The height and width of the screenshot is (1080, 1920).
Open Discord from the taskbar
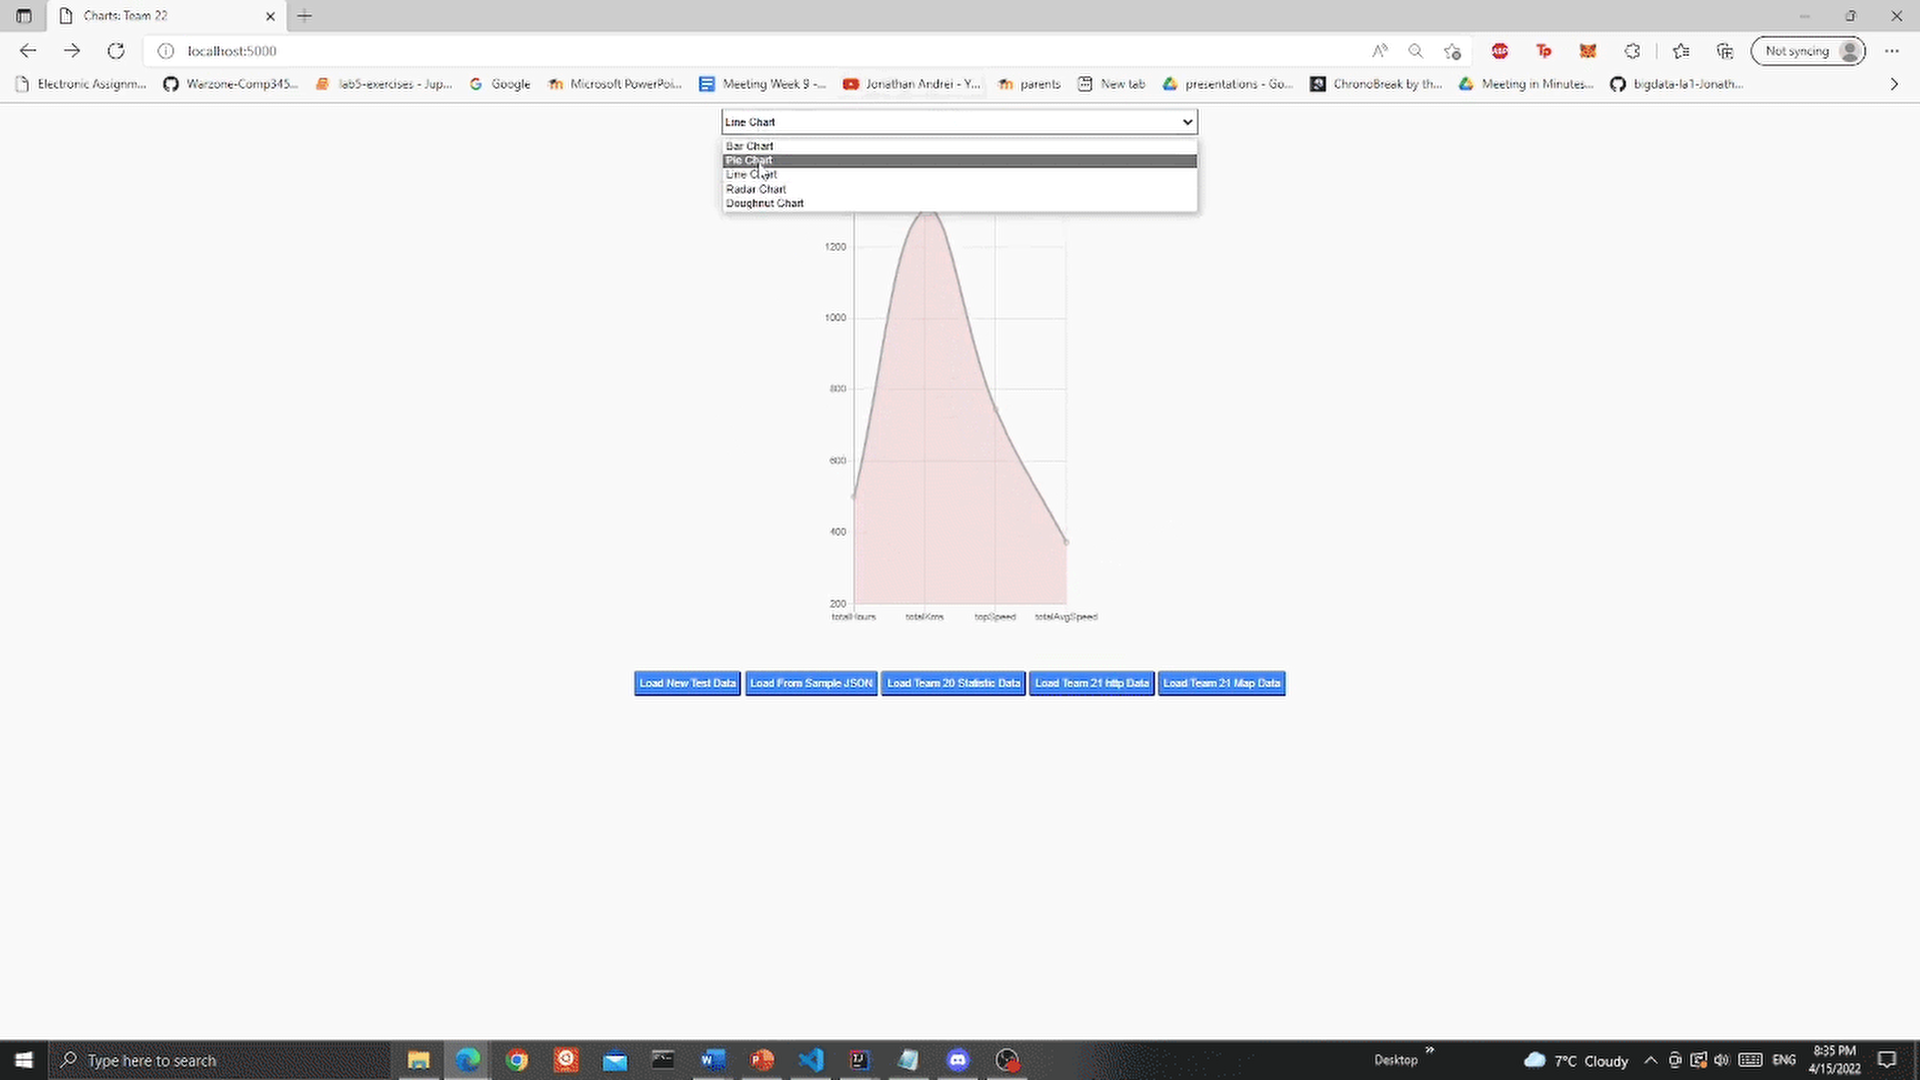(x=957, y=1060)
